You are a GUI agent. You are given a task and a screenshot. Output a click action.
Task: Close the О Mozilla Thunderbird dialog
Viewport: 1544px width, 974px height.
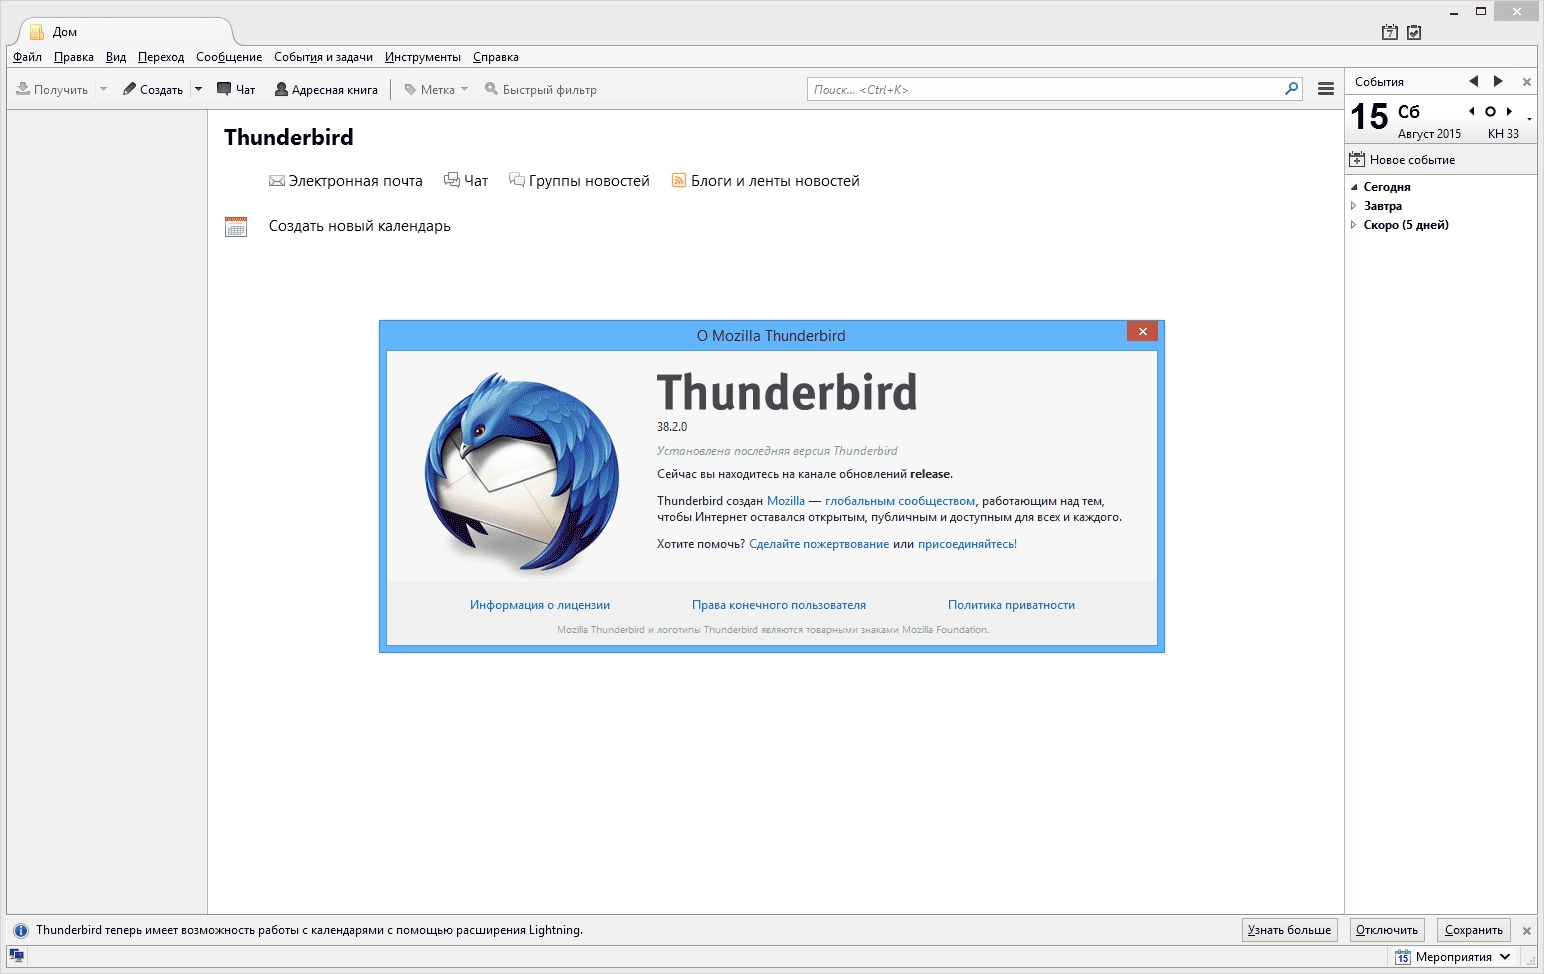1142,331
